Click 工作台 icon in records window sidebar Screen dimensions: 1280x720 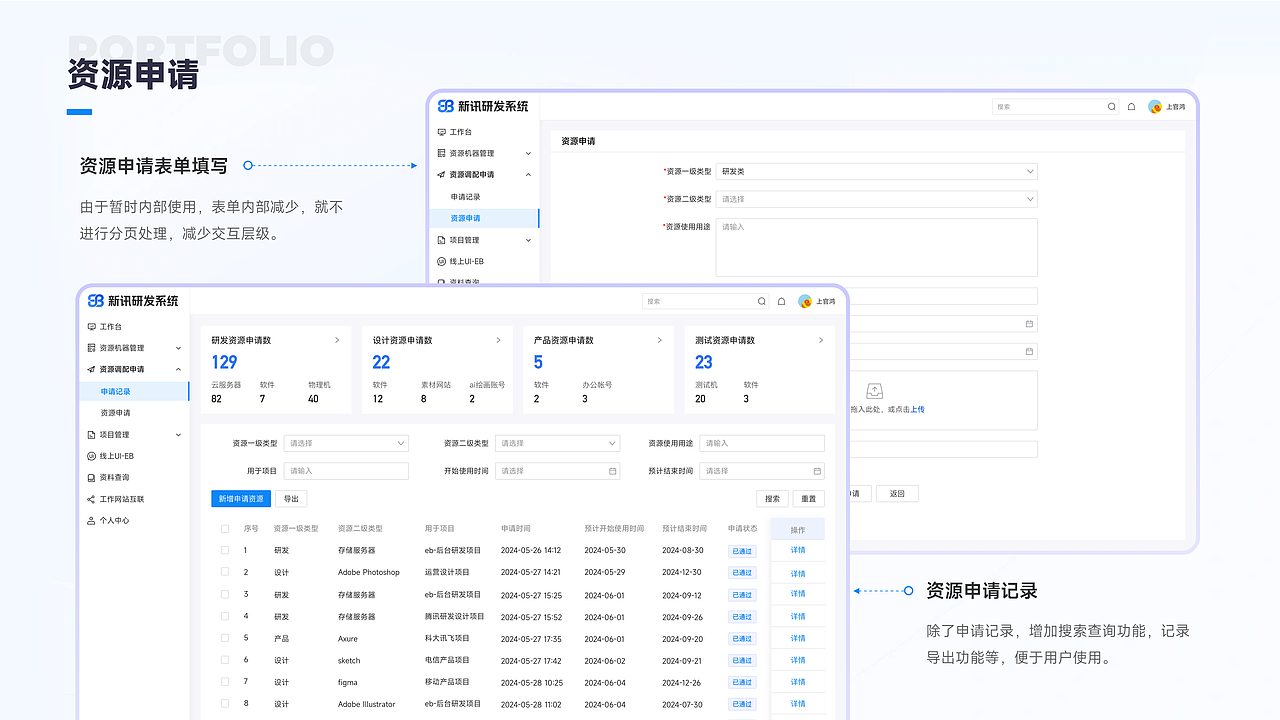pyautogui.click(x=92, y=327)
